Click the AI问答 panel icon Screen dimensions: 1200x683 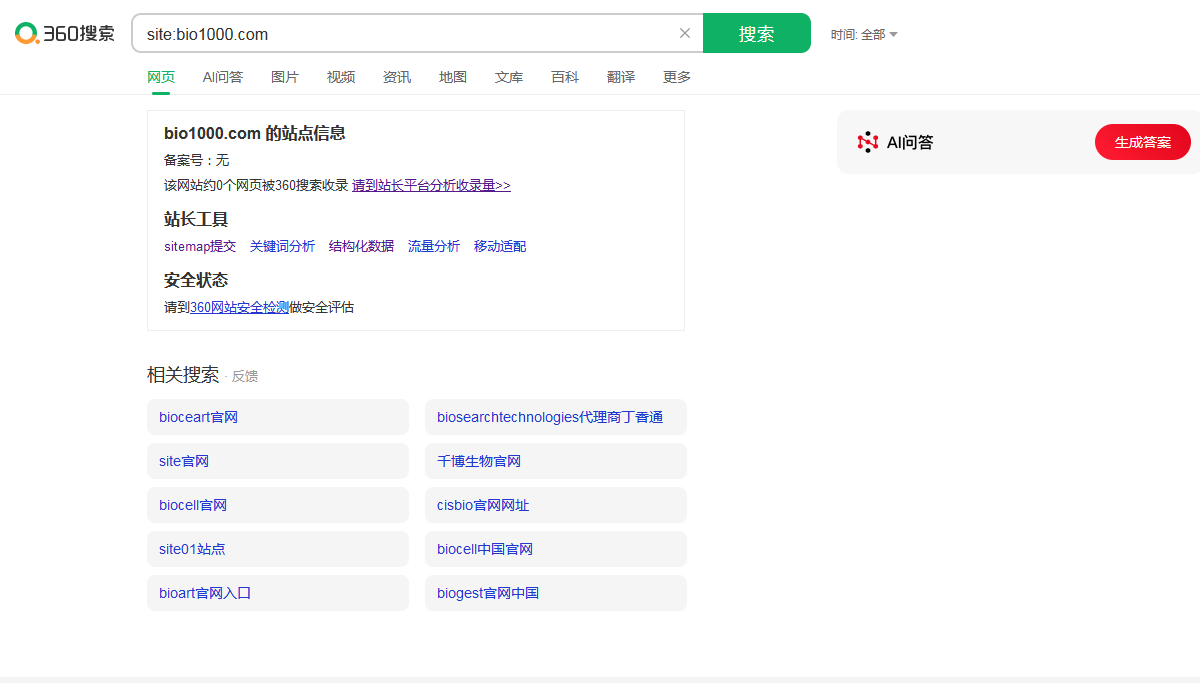tap(867, 142)
